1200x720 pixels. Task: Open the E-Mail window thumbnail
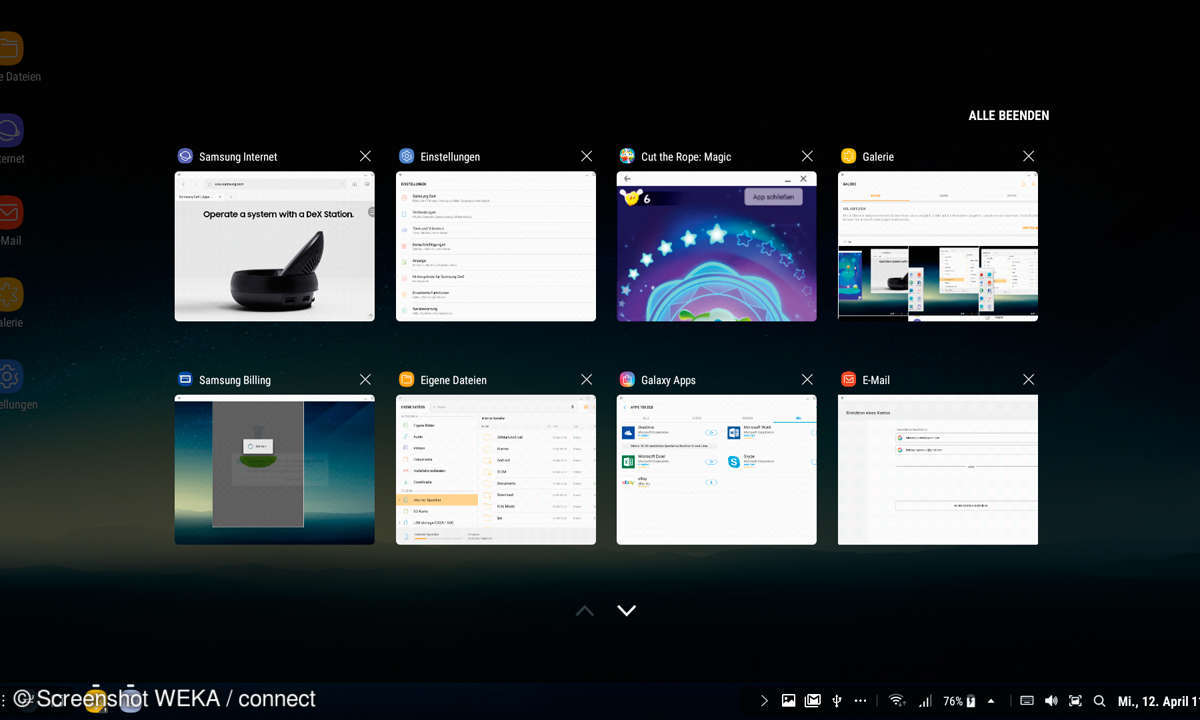tap(938, 470)
